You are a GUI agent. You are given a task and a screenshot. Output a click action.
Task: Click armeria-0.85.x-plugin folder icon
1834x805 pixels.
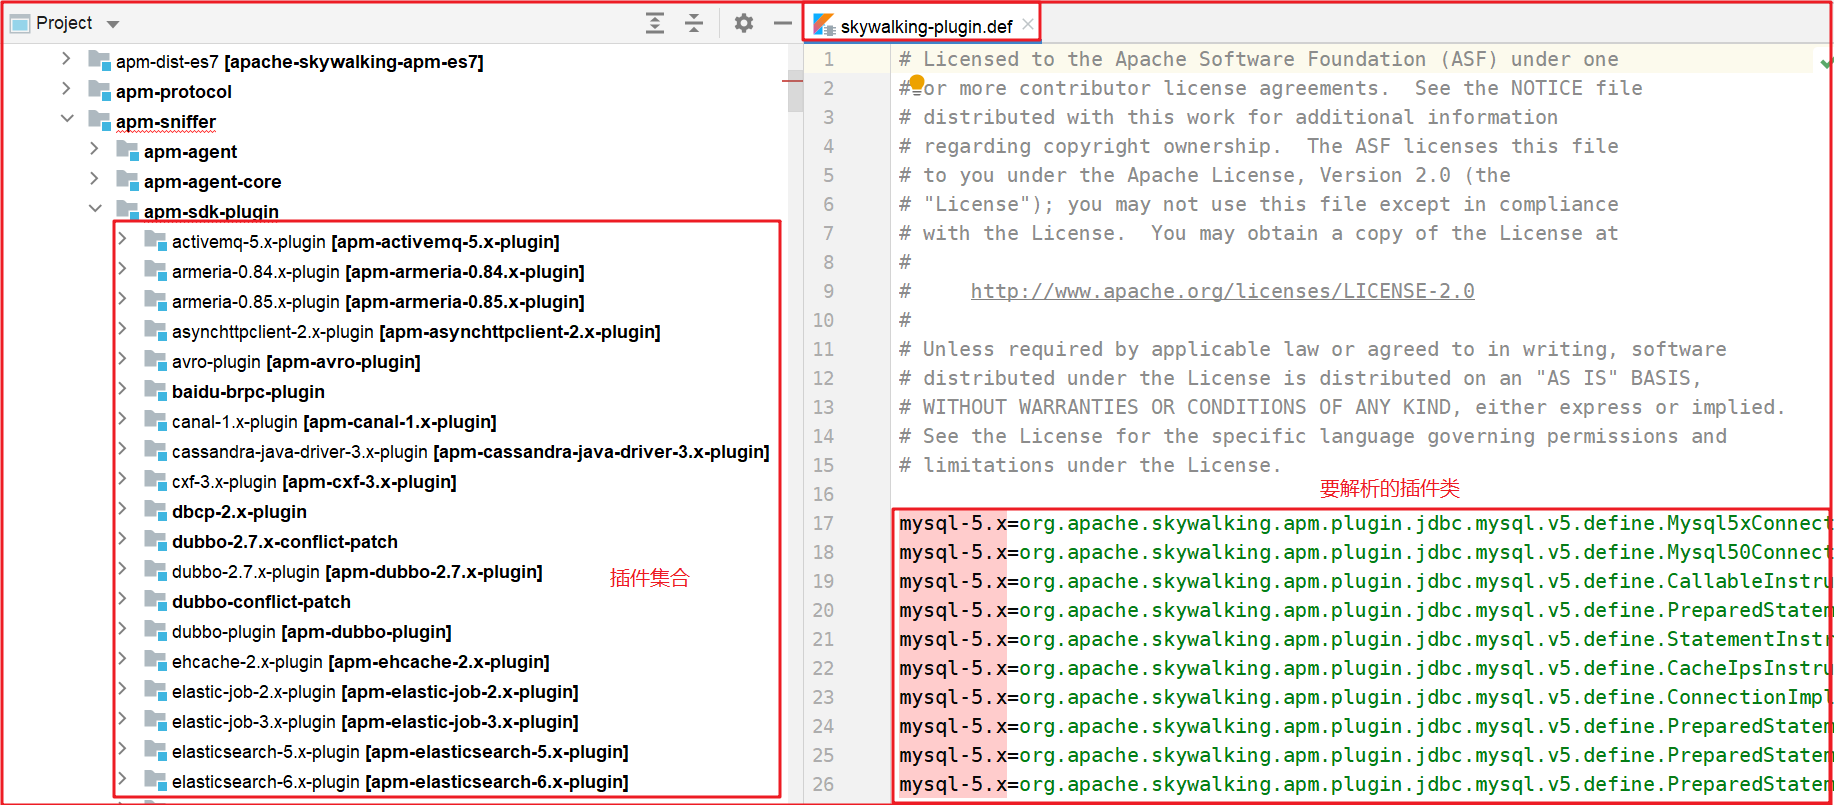(x=155, y=300)
